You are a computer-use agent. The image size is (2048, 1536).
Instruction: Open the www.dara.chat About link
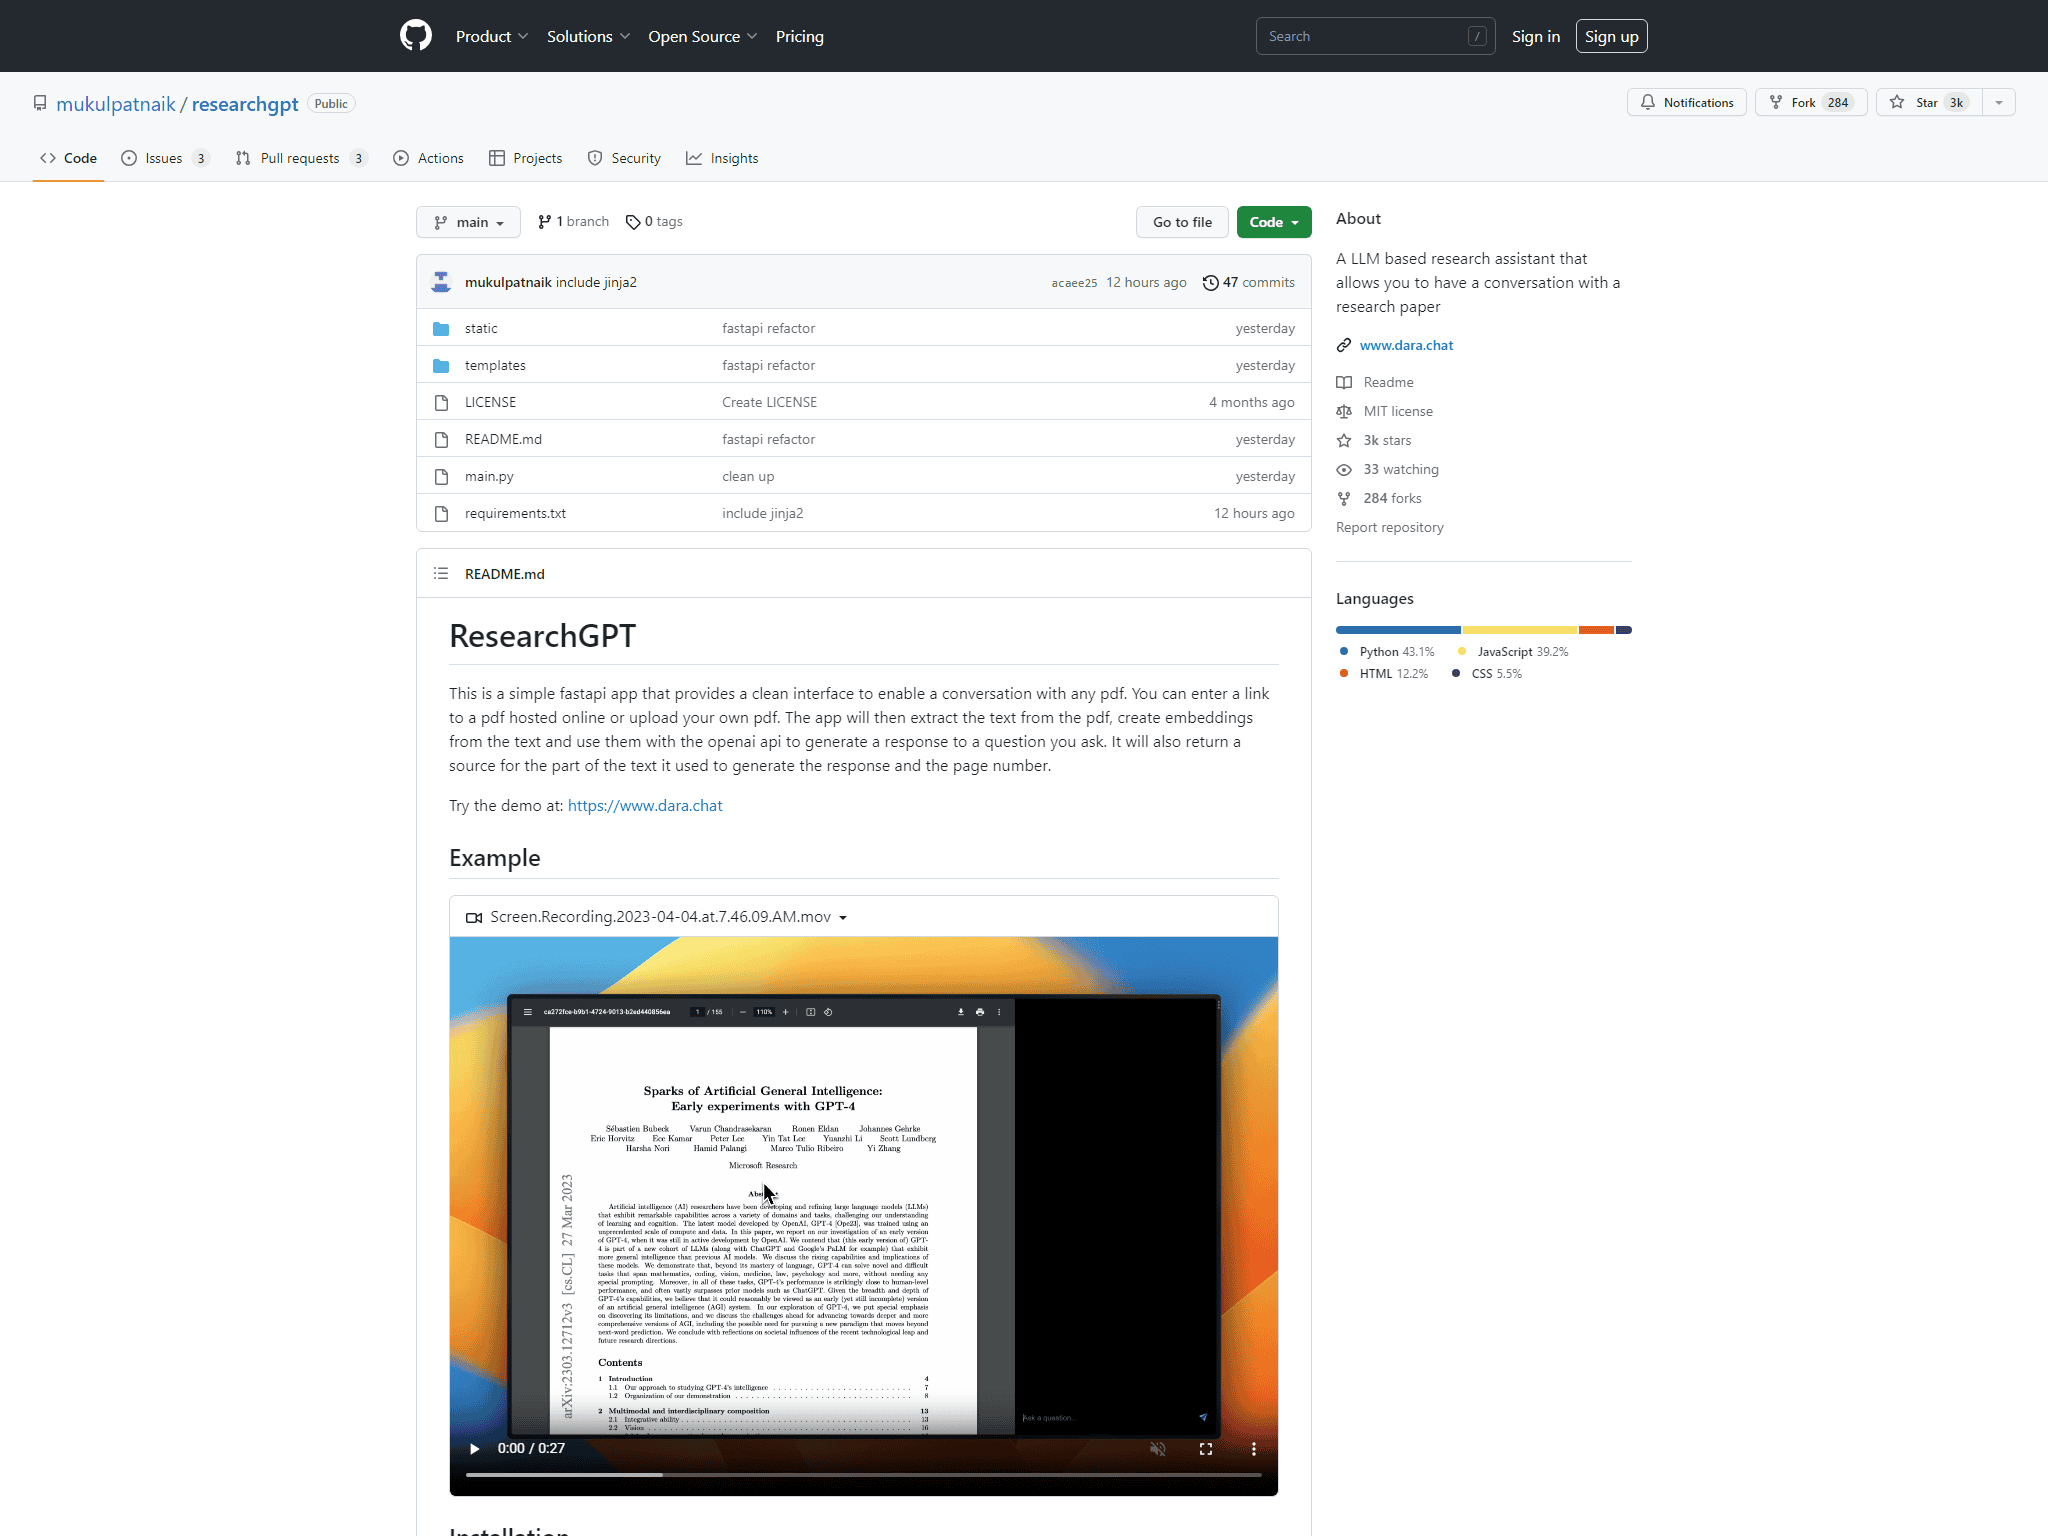(1406, 345)
